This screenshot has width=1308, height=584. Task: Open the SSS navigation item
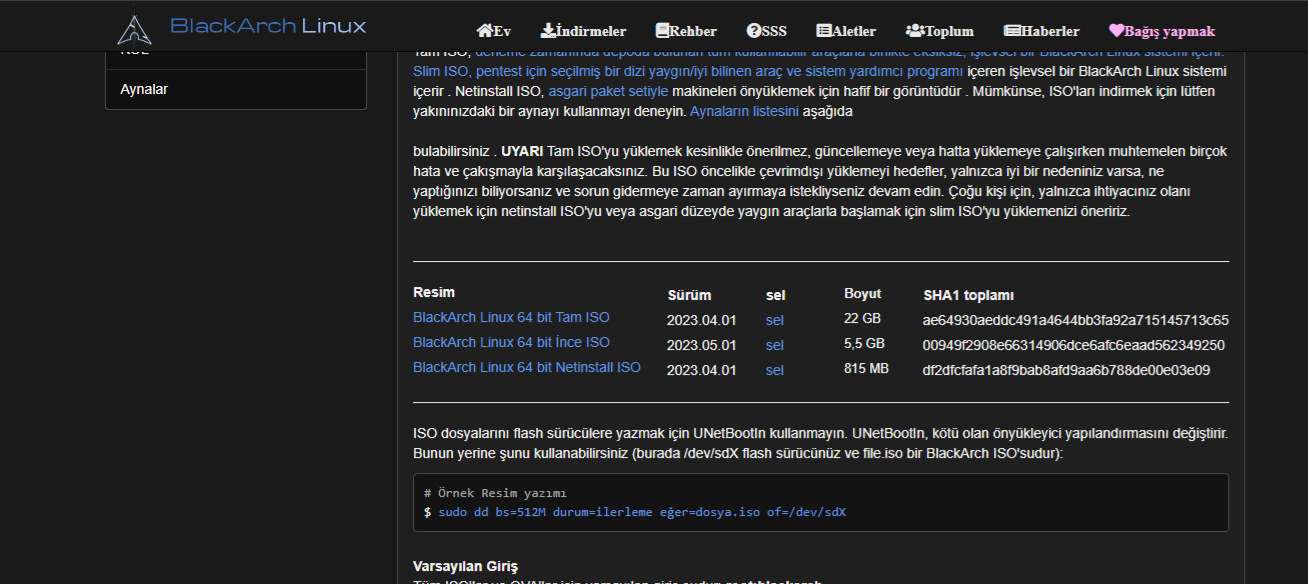pos(766,31)
